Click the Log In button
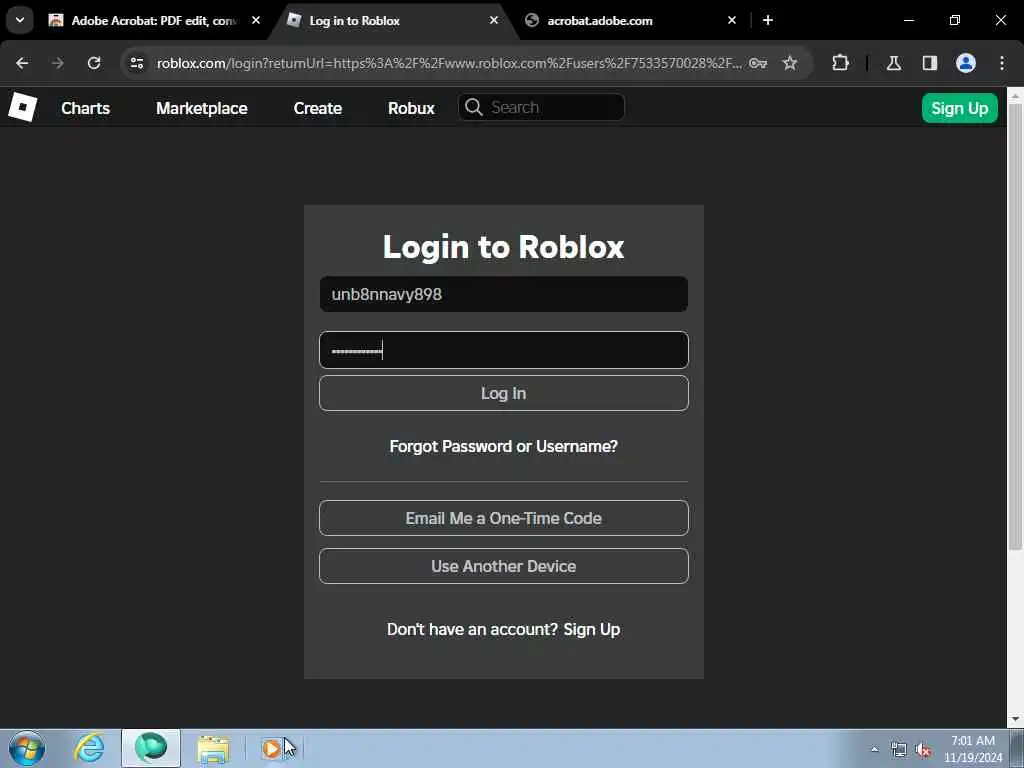Image resolution: width=1024 pixels, height=768 pixels. [504, 393]
